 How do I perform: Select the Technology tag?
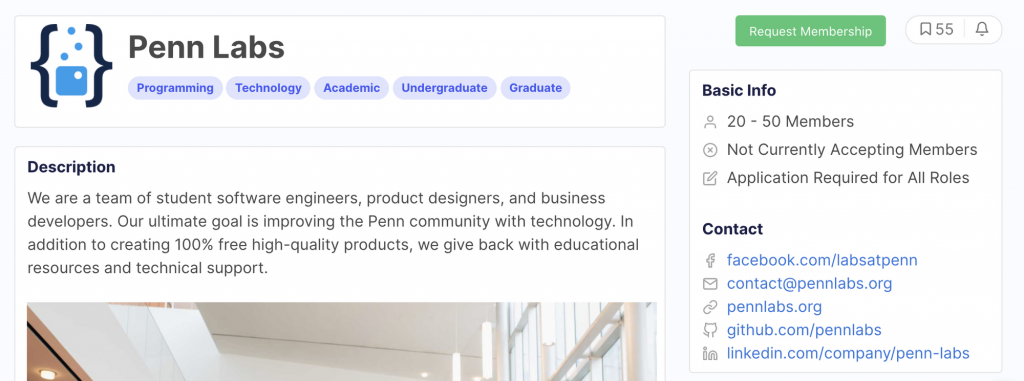tap(268, 88)
